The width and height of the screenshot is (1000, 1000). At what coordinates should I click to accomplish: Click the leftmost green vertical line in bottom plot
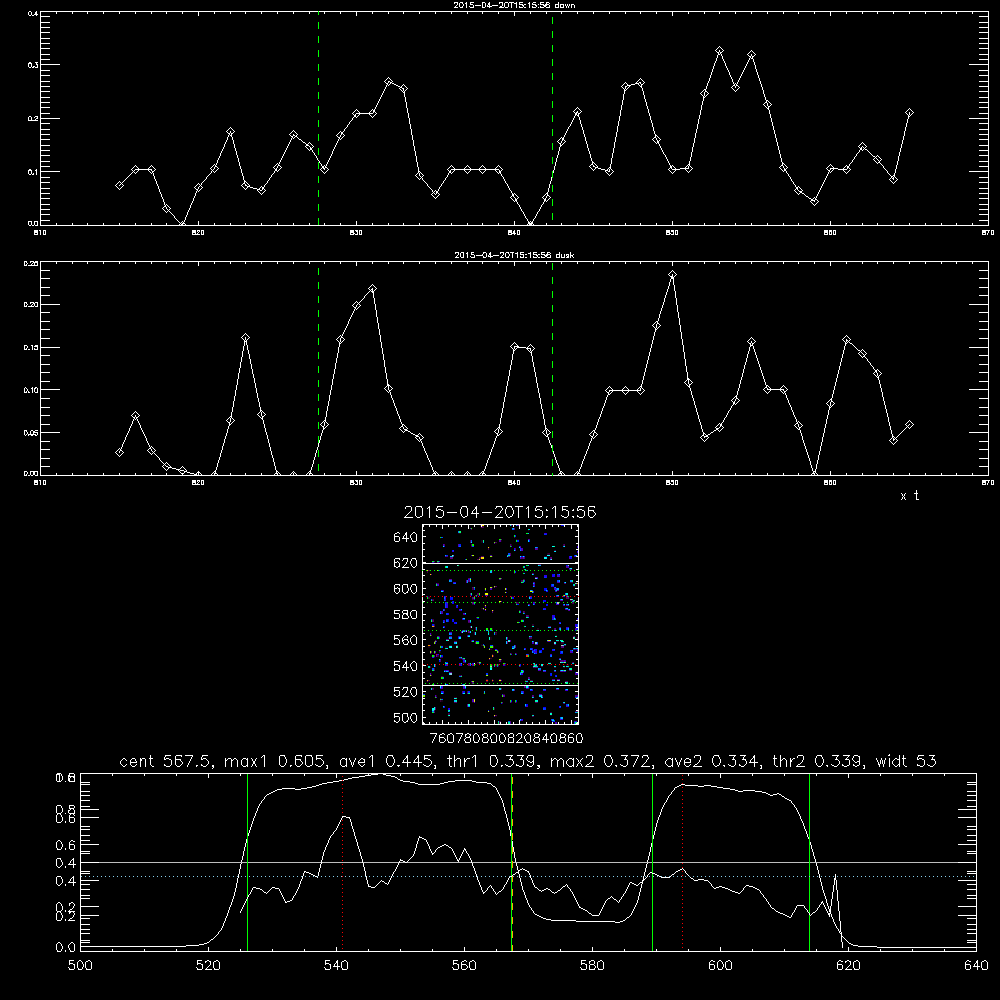coord(247,861)
